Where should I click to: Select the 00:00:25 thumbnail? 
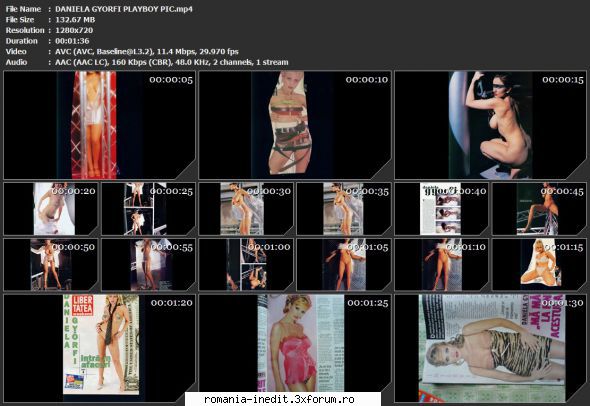pos(149,209)
